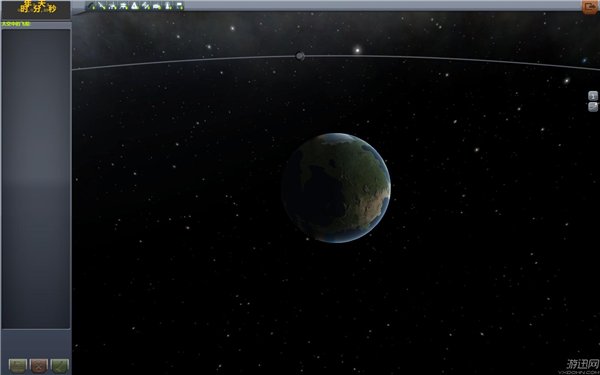Click the last filter icon in toolbar

[x=179, y=6]
